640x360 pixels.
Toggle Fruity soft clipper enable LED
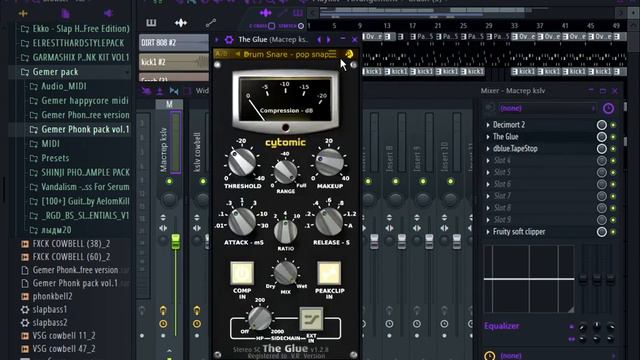[x=613, y=232]
